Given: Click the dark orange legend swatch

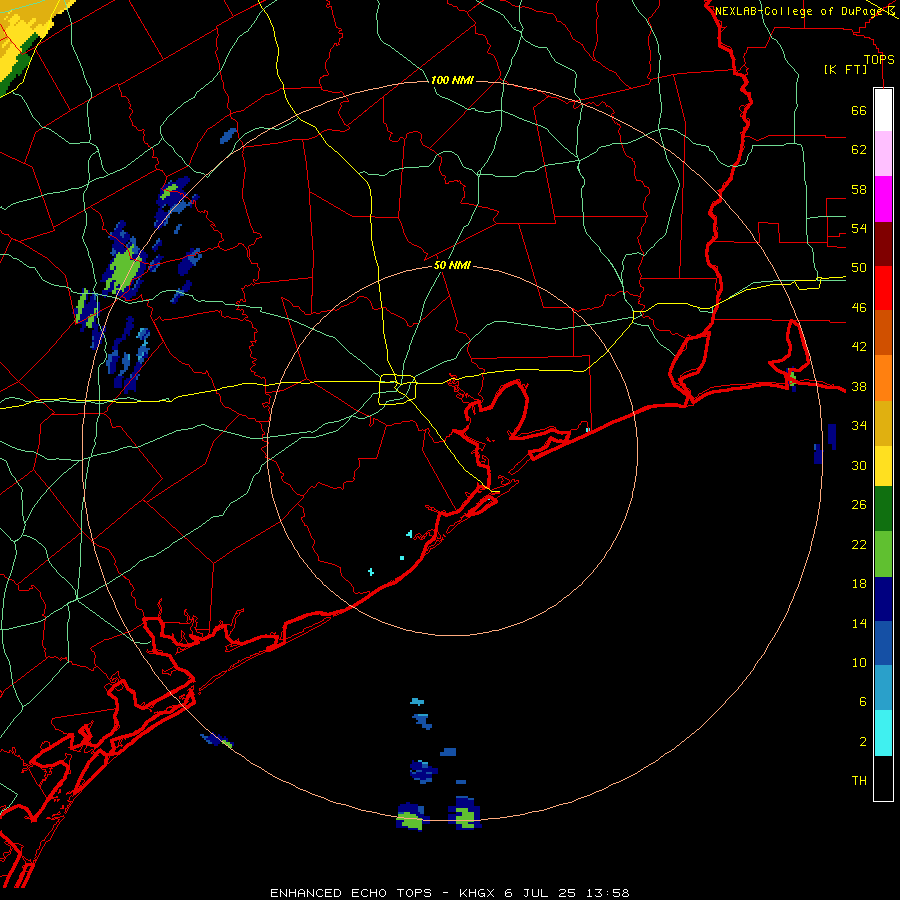Looking at the screenshot, I should click(x=883, y=332).
